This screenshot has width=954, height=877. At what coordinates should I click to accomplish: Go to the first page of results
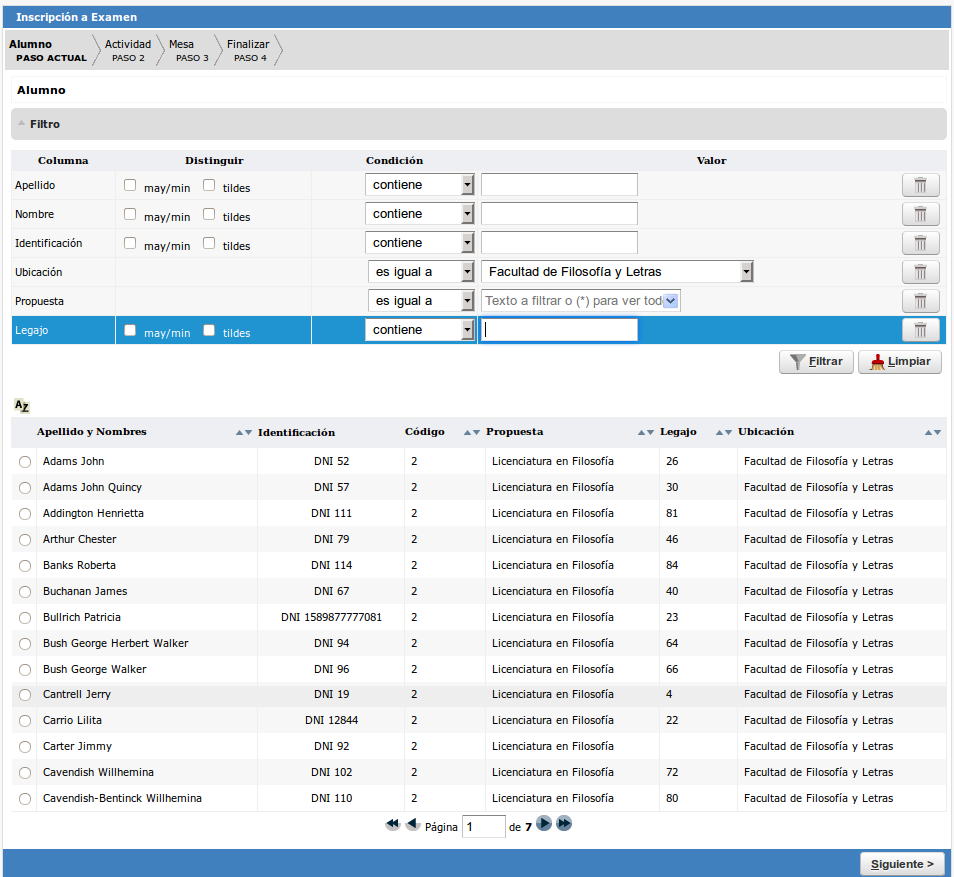pyautogui.click(x=393, y=824)
